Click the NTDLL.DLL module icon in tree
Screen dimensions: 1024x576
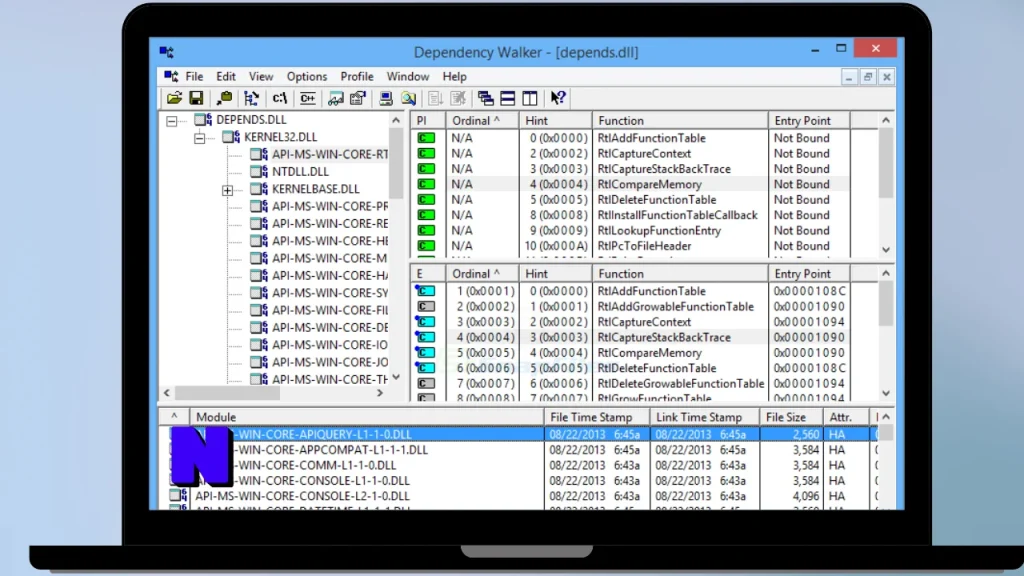tap(259, 172)
